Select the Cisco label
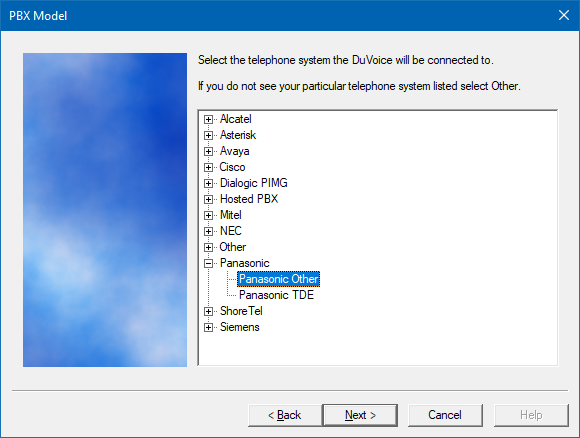The image size is (580, 438). click(x=232, y=167)
